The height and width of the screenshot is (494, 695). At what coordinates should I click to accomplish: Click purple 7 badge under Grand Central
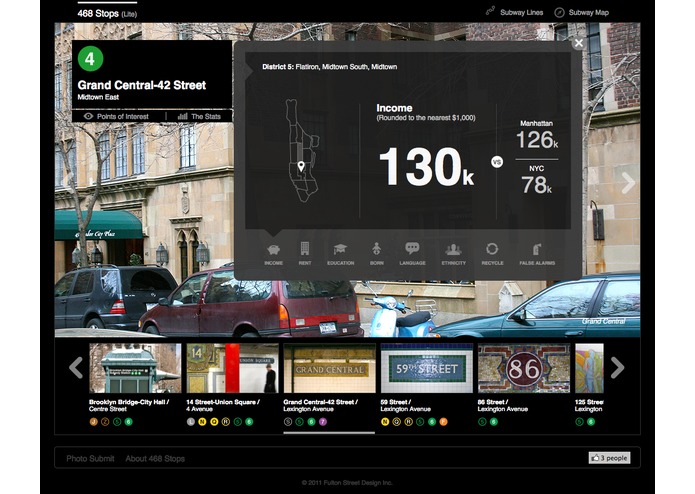pyautogui.click(x=323, y=422)
